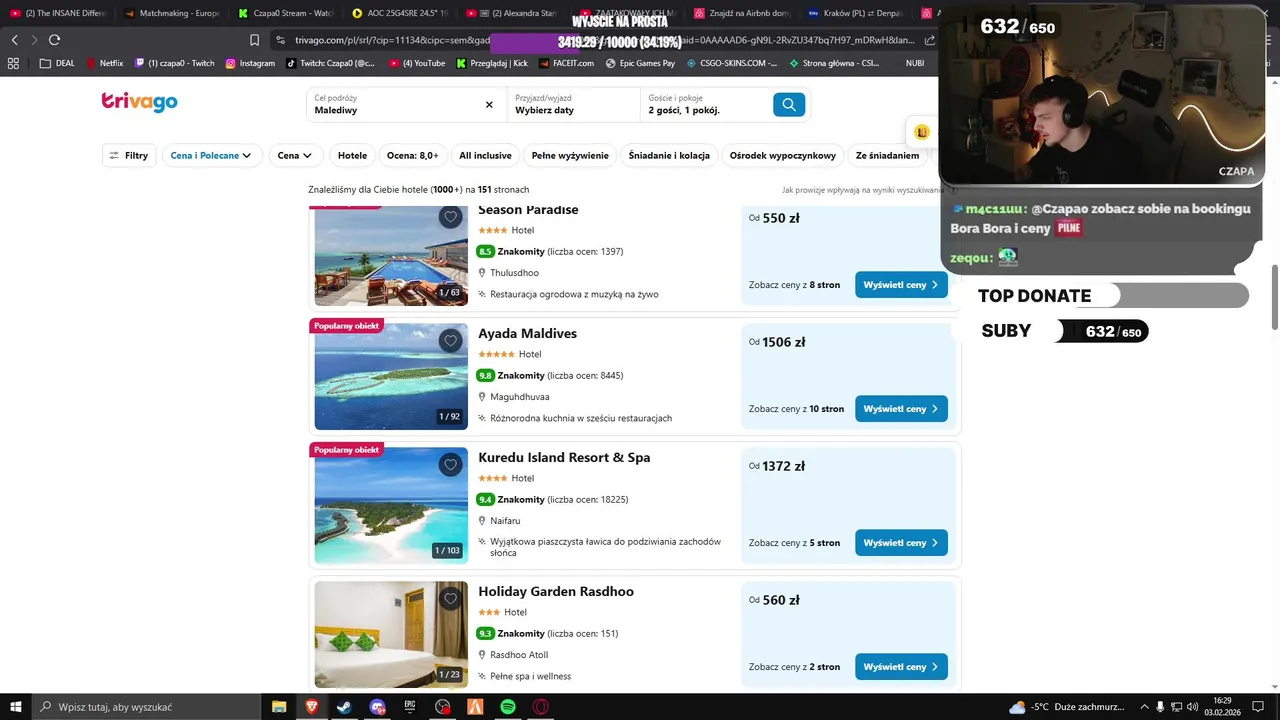Open Brave browser taskbar icon

click(x=311, y=707)
